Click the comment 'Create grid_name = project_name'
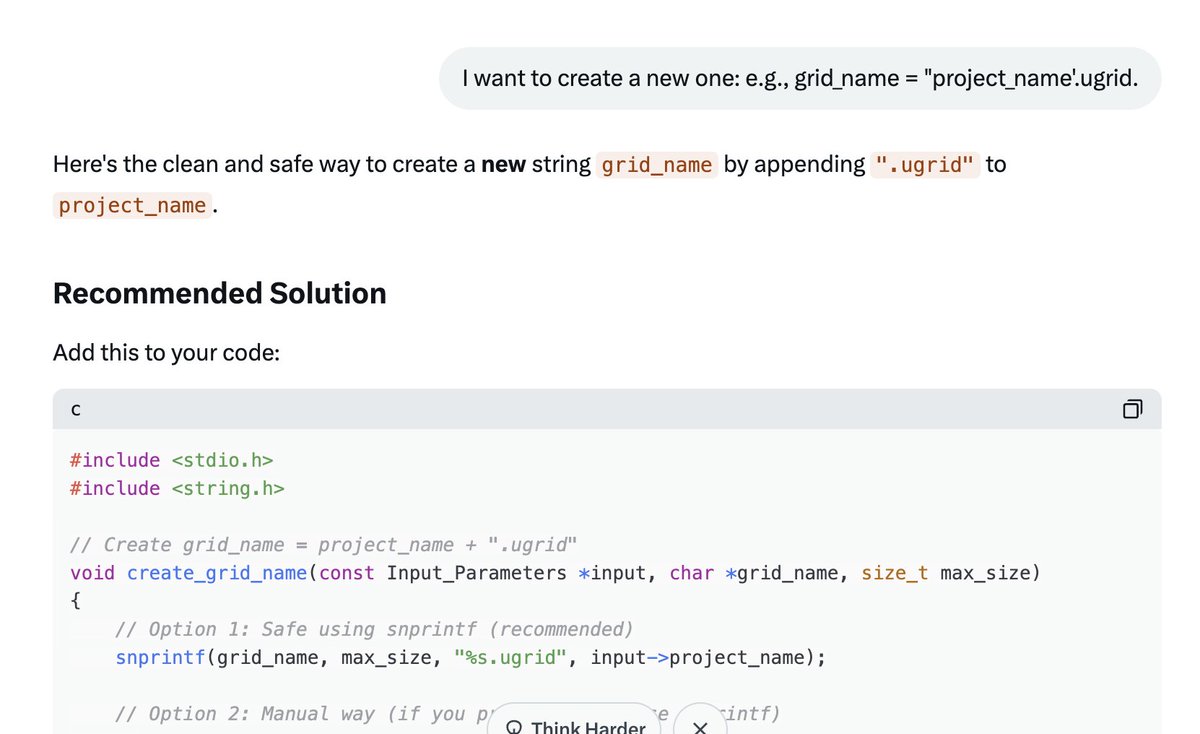 point(324,545)
